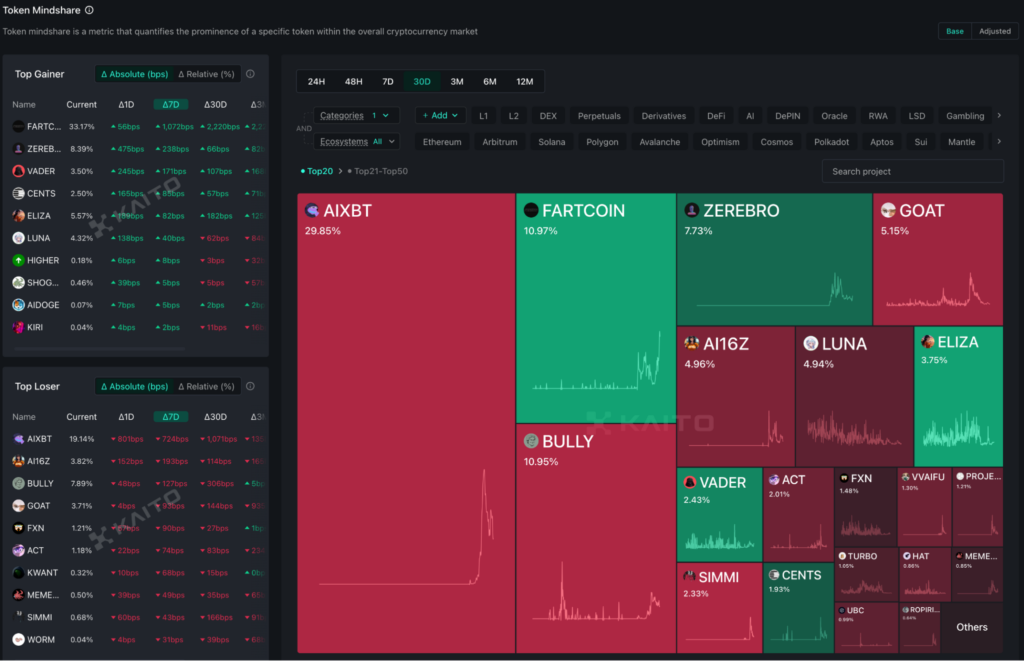
Task: Click the HAT token icon in treemap
Action: (906, 556)
